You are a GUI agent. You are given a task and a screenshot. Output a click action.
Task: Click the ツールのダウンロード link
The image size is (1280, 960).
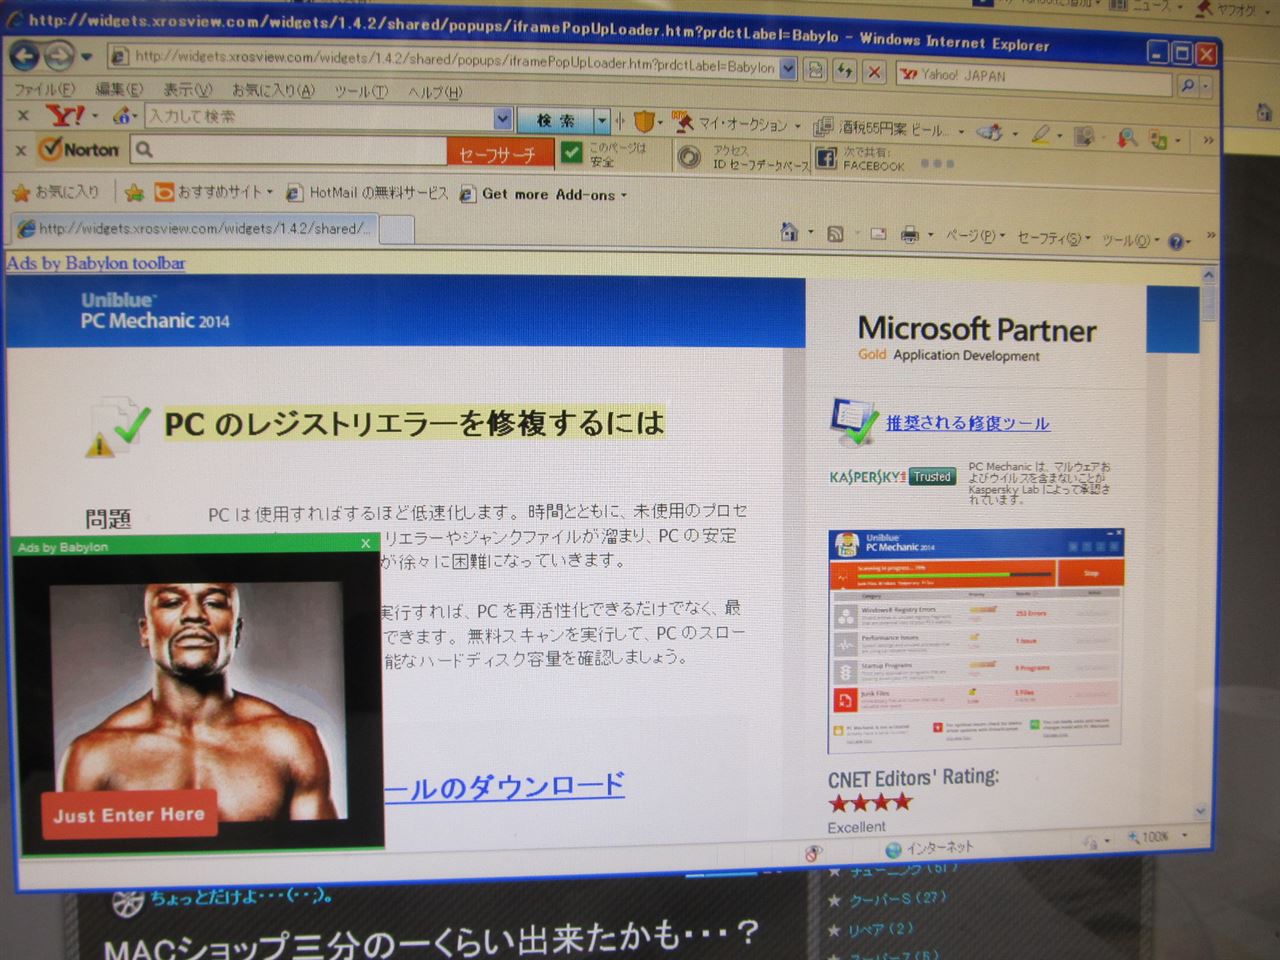[505, 786]
